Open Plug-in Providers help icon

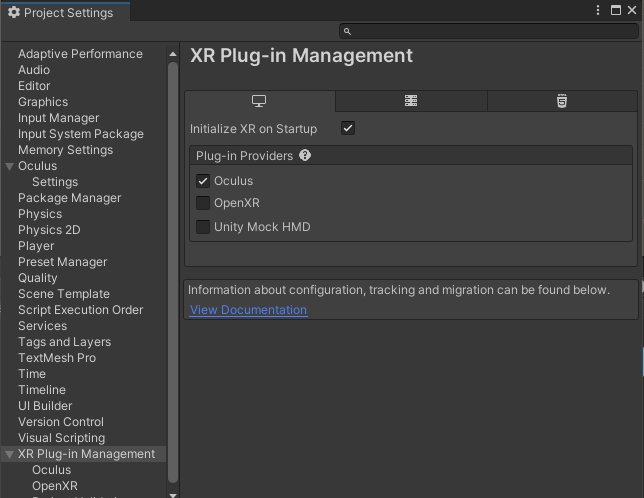(305, 156)
